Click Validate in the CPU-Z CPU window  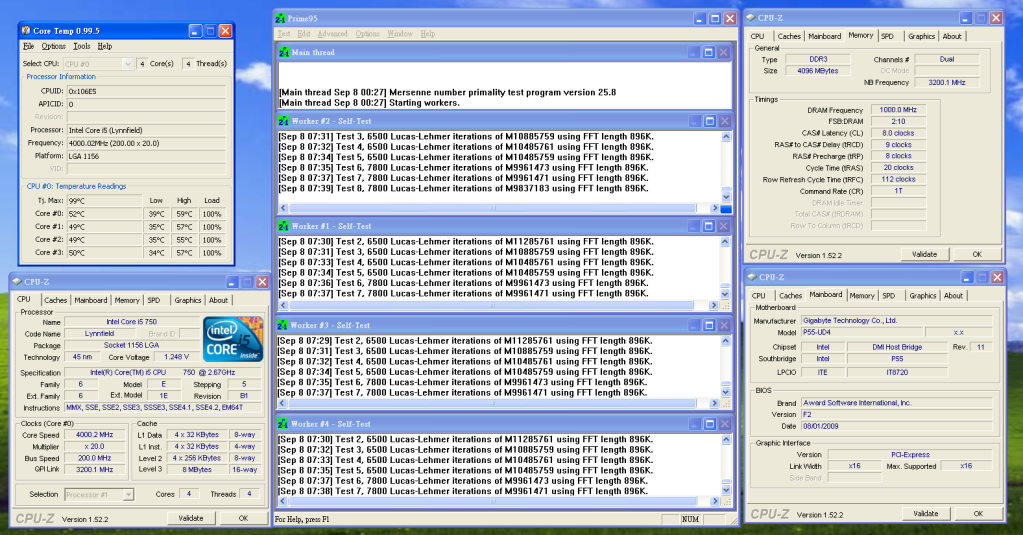tap(191, 518)
